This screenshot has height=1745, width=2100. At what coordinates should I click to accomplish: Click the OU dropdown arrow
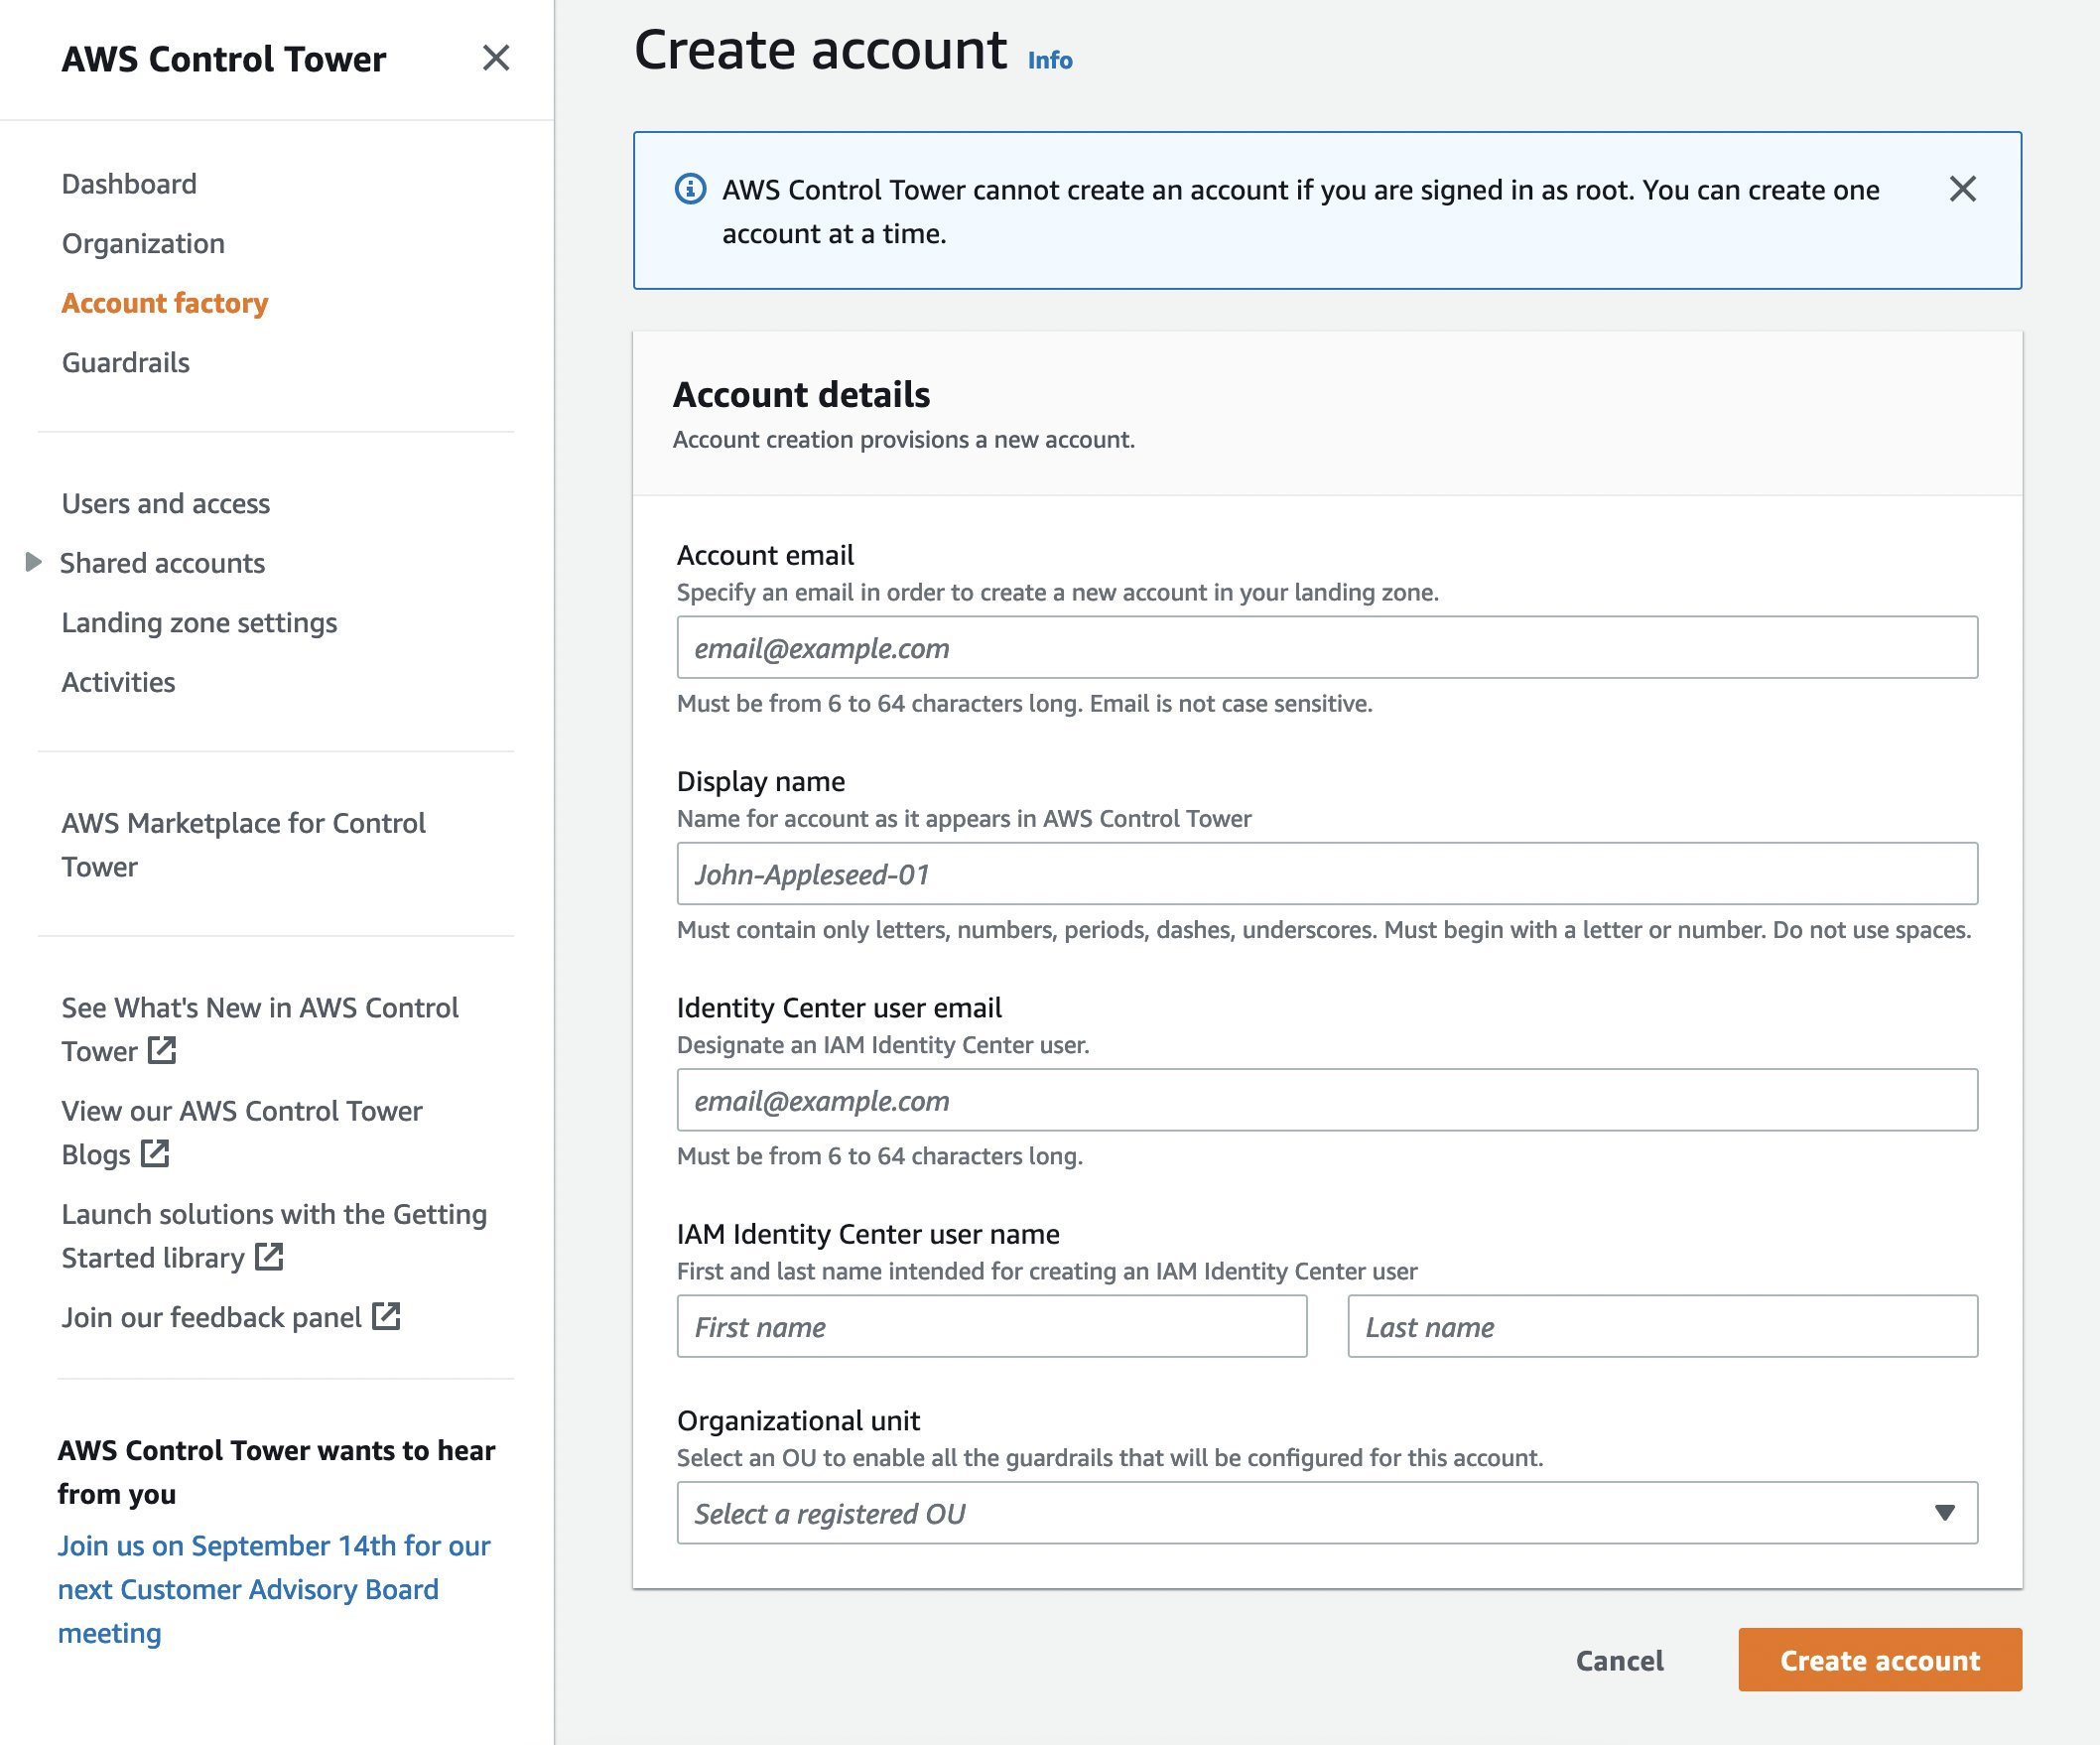tap(1943, 1513)
